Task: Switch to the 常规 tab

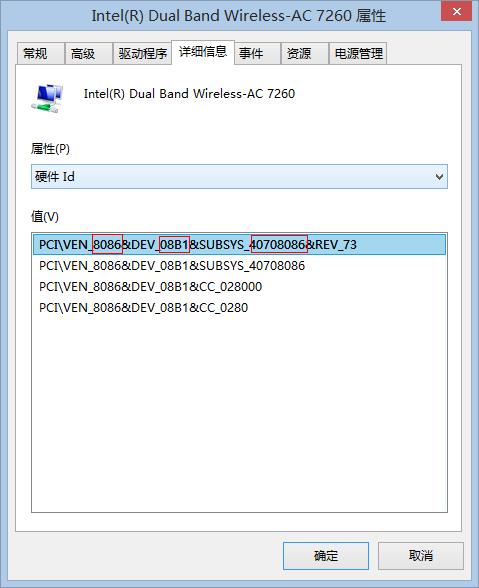Action: (x=41, y=53)
